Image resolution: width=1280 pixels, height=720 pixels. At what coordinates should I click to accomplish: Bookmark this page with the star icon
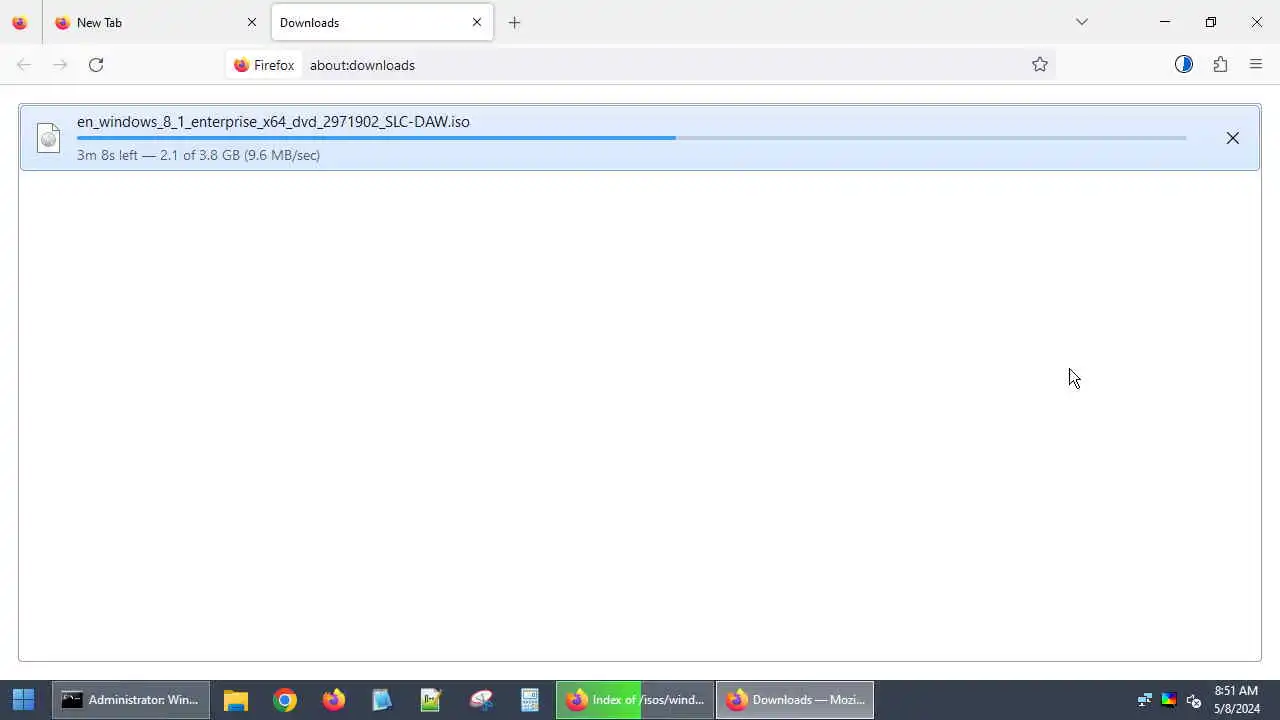pyautogui.click(x=1040, y=65)
